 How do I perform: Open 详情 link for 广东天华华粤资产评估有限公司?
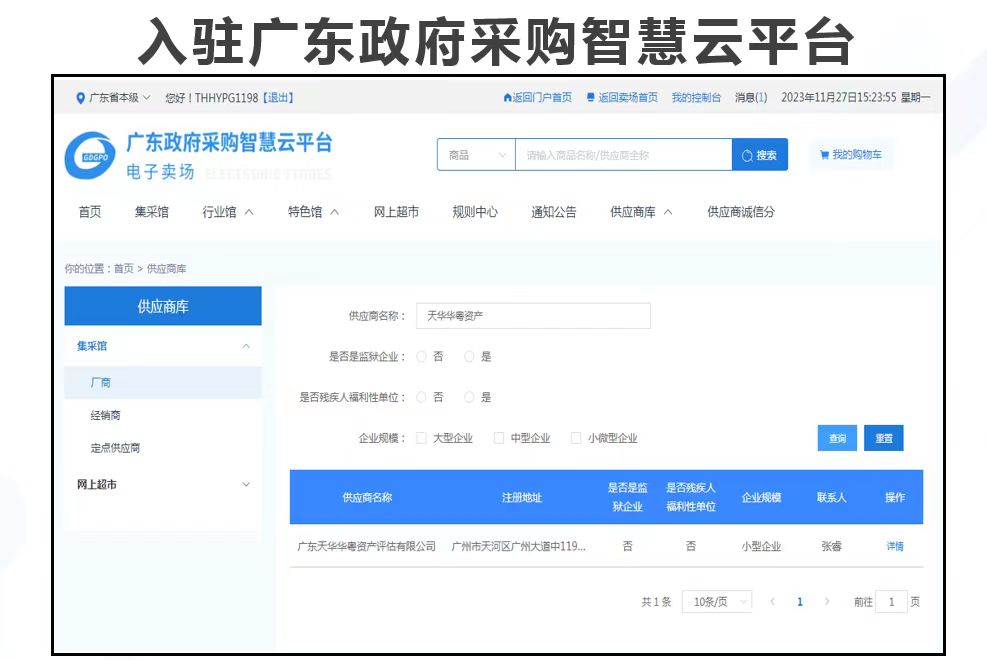pos(894,547)
